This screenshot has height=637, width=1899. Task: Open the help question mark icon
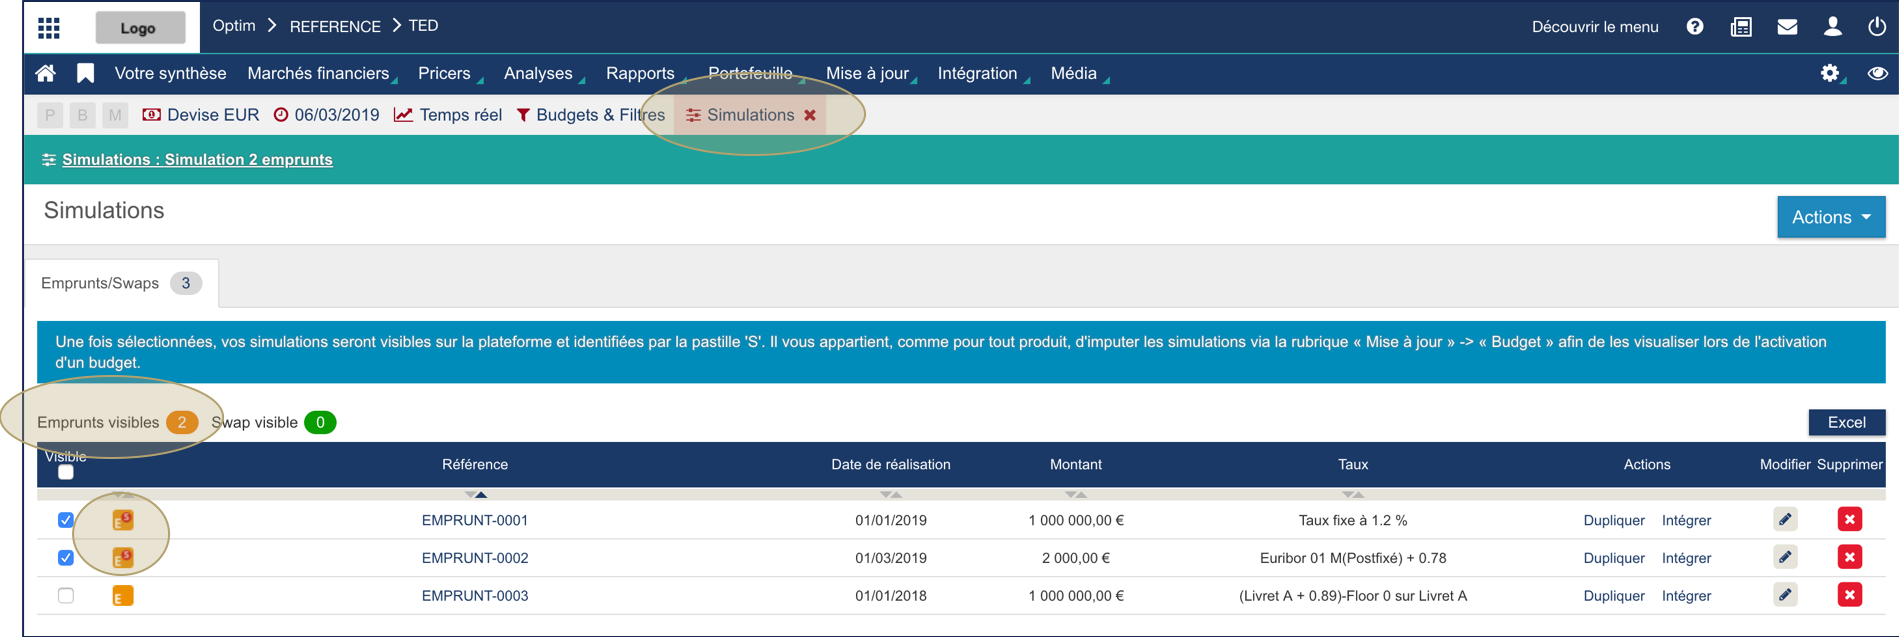[1695, 27]
